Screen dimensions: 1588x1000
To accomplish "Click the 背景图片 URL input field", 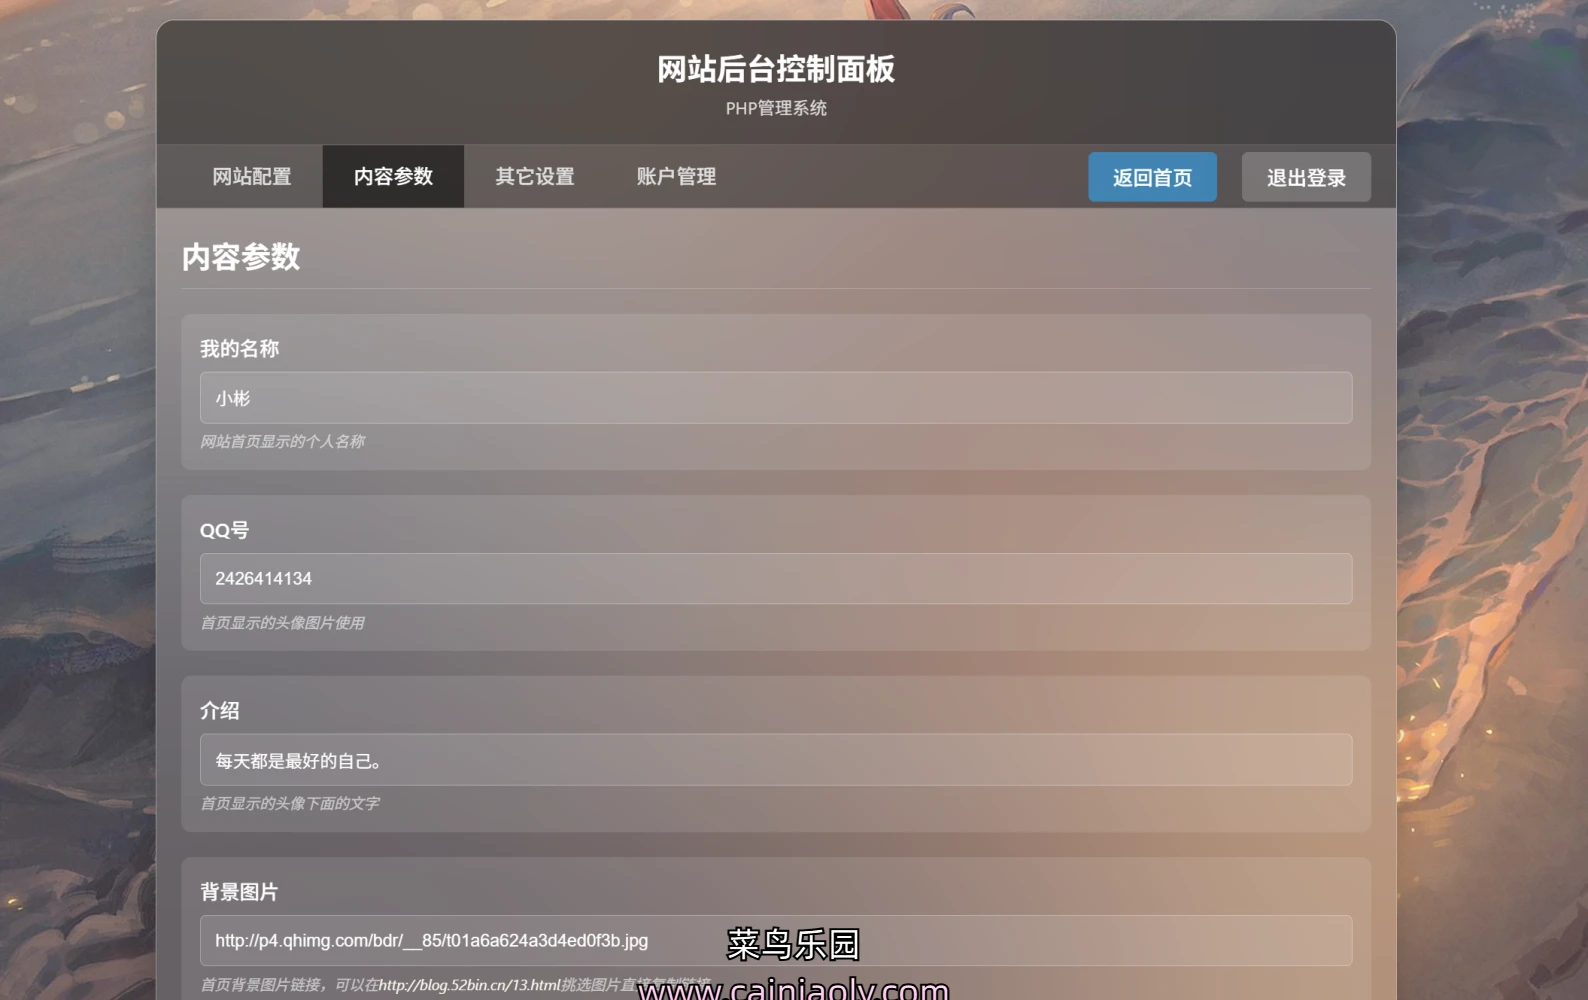I will 775,941.
